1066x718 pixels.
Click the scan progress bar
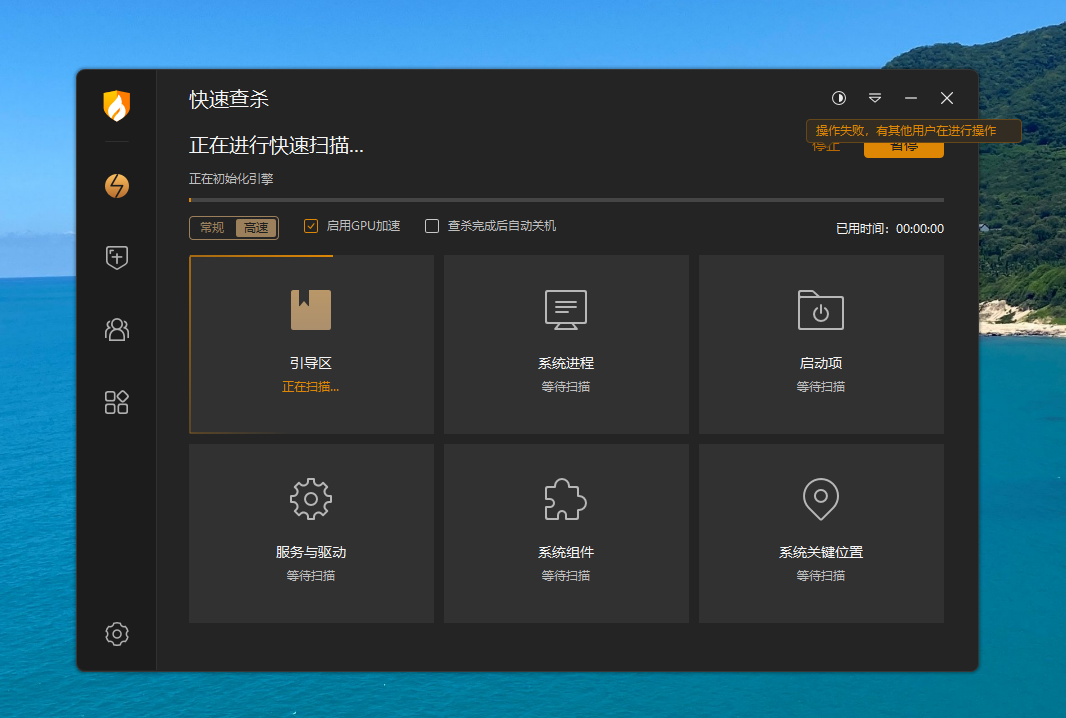[x=566, y=200]
